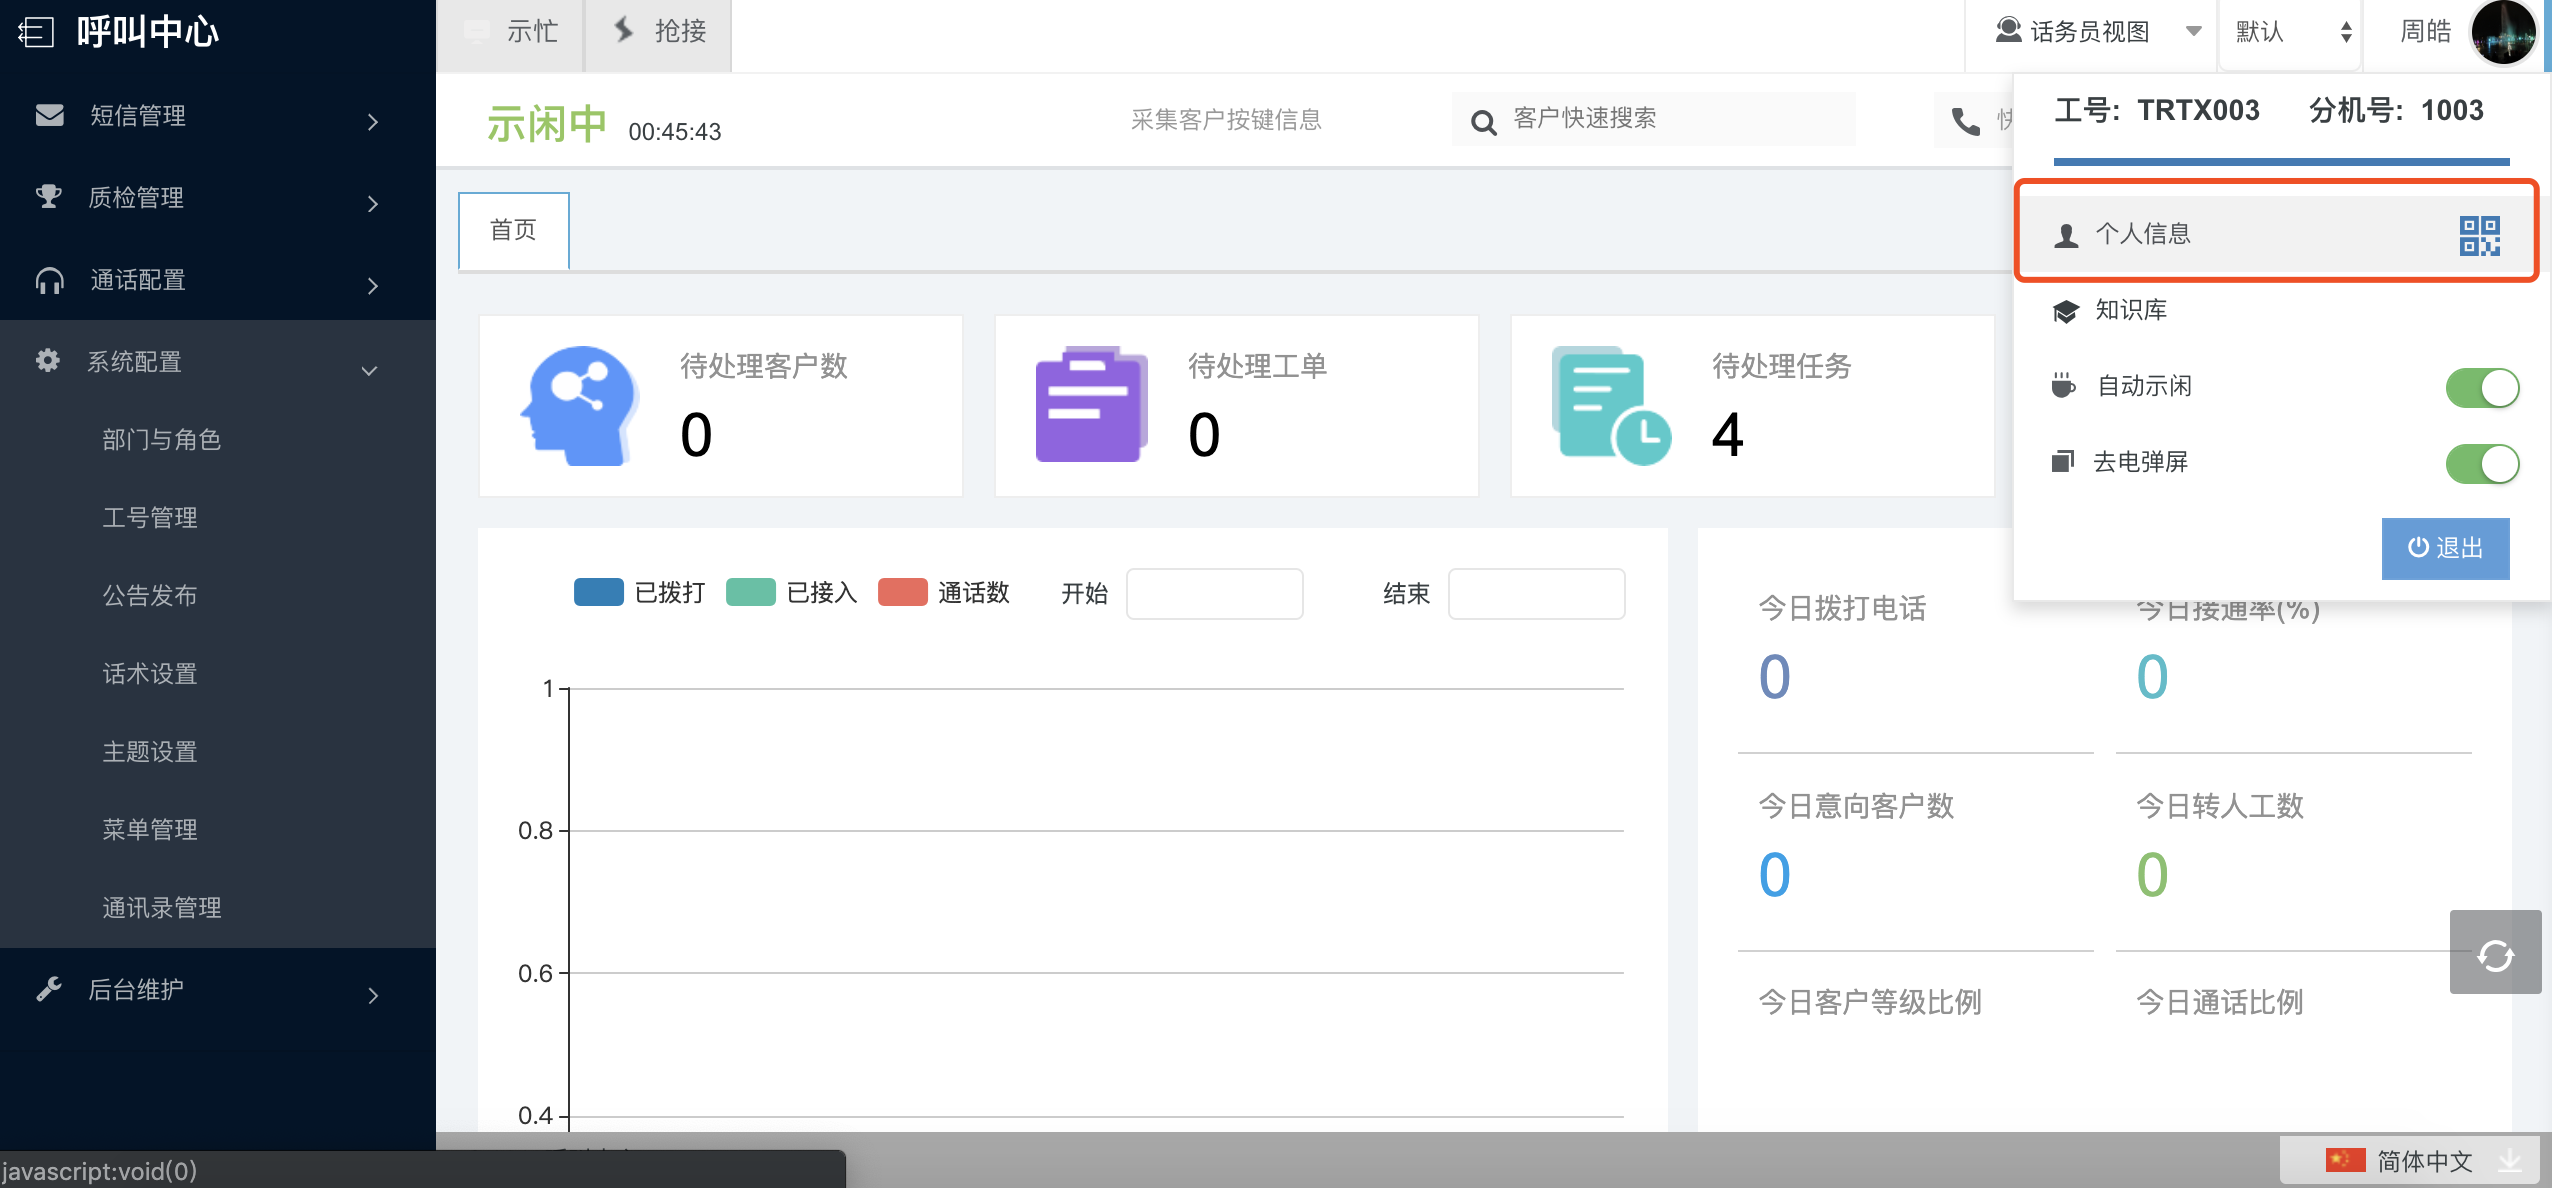Click the sidebar collapse icon beside 呼叫中心

(36, 32)
